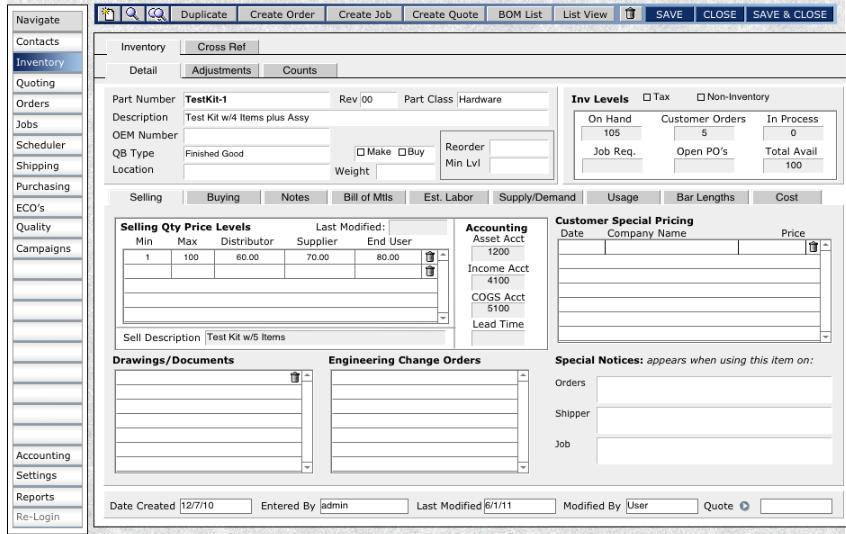Viewport: 846px width, 534px height.
Task: Click Re-Login in sidebar
Action: tap(47, 517)
